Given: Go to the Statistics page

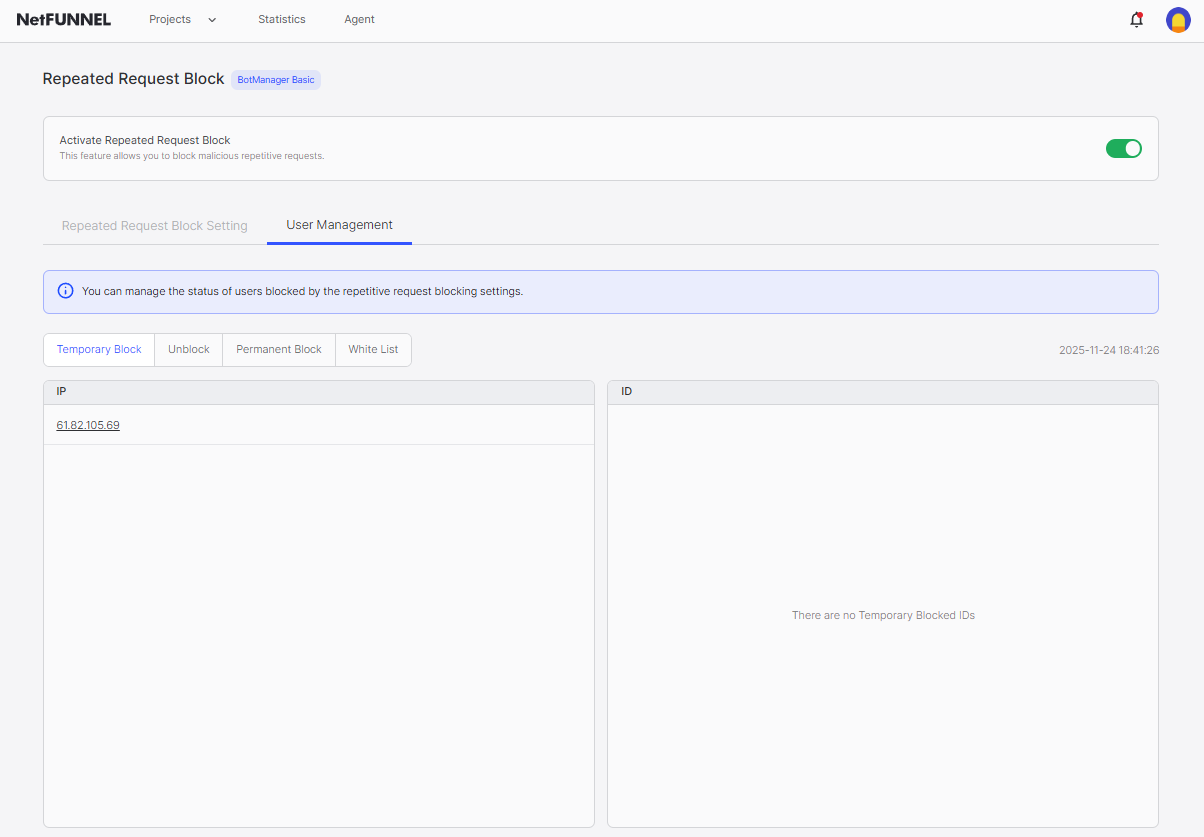Looking at the screenshot, I should point(282,20).
